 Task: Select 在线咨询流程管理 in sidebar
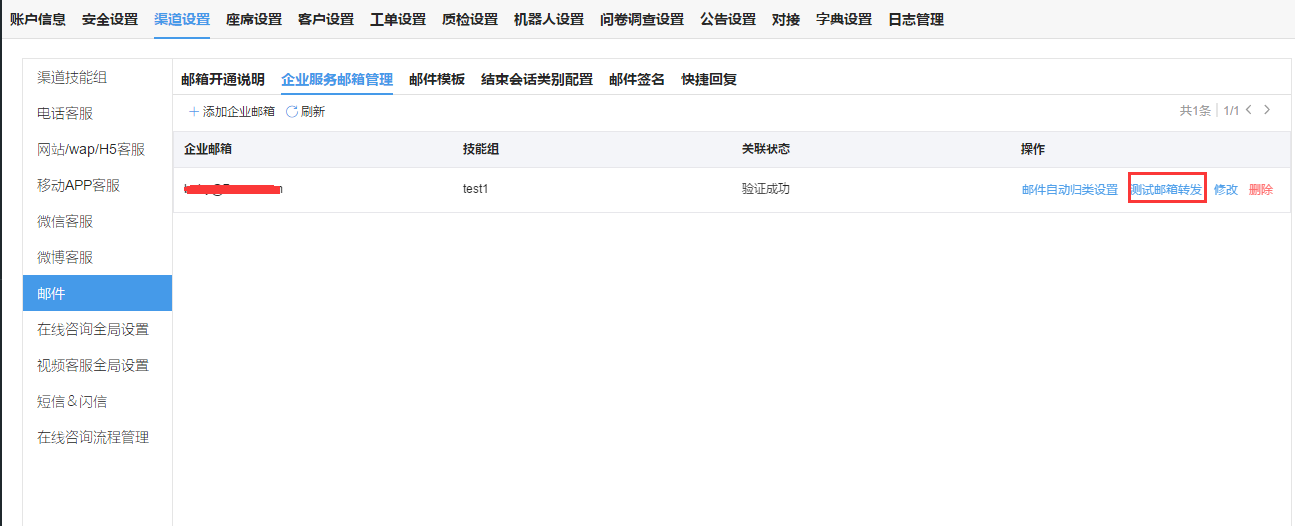97,437
